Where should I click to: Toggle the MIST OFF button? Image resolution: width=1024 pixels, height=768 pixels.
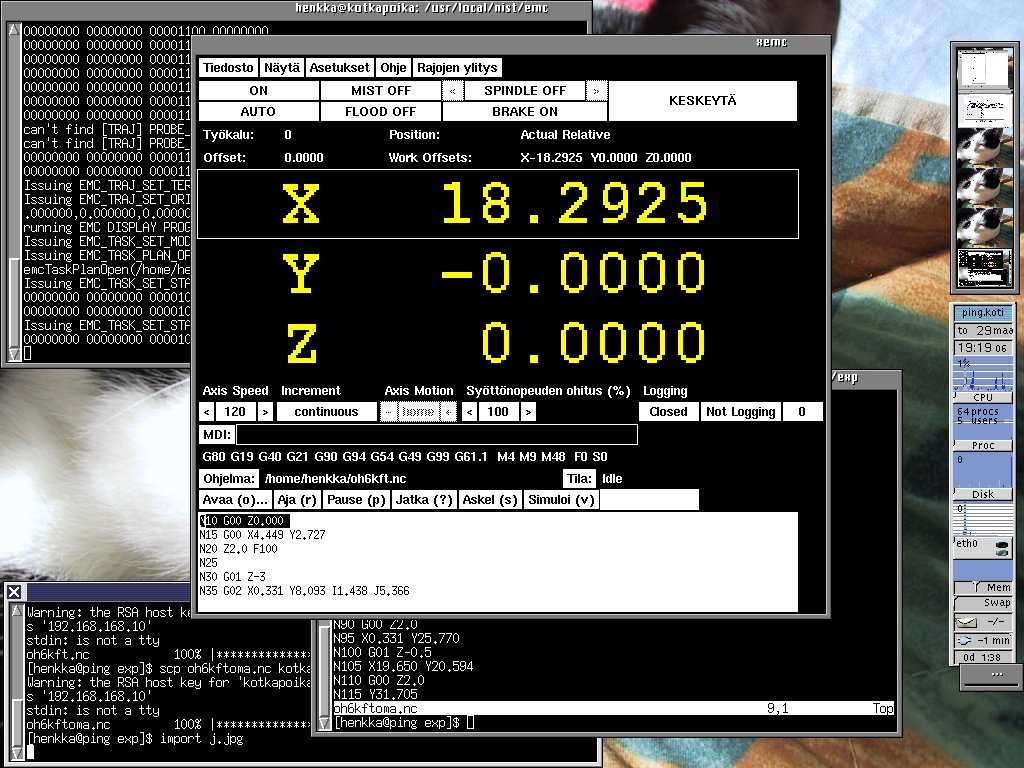381,91
